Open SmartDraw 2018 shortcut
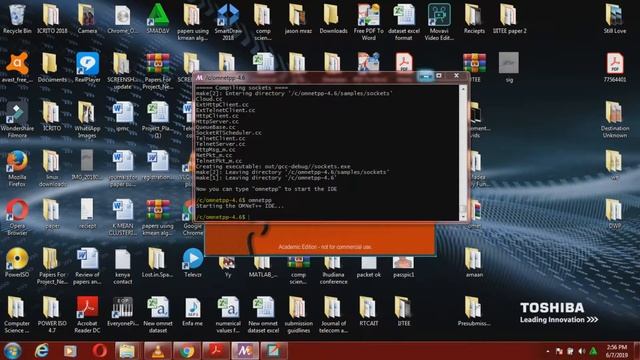Viewport: 640px width, 360px height. tap(228, 22)
